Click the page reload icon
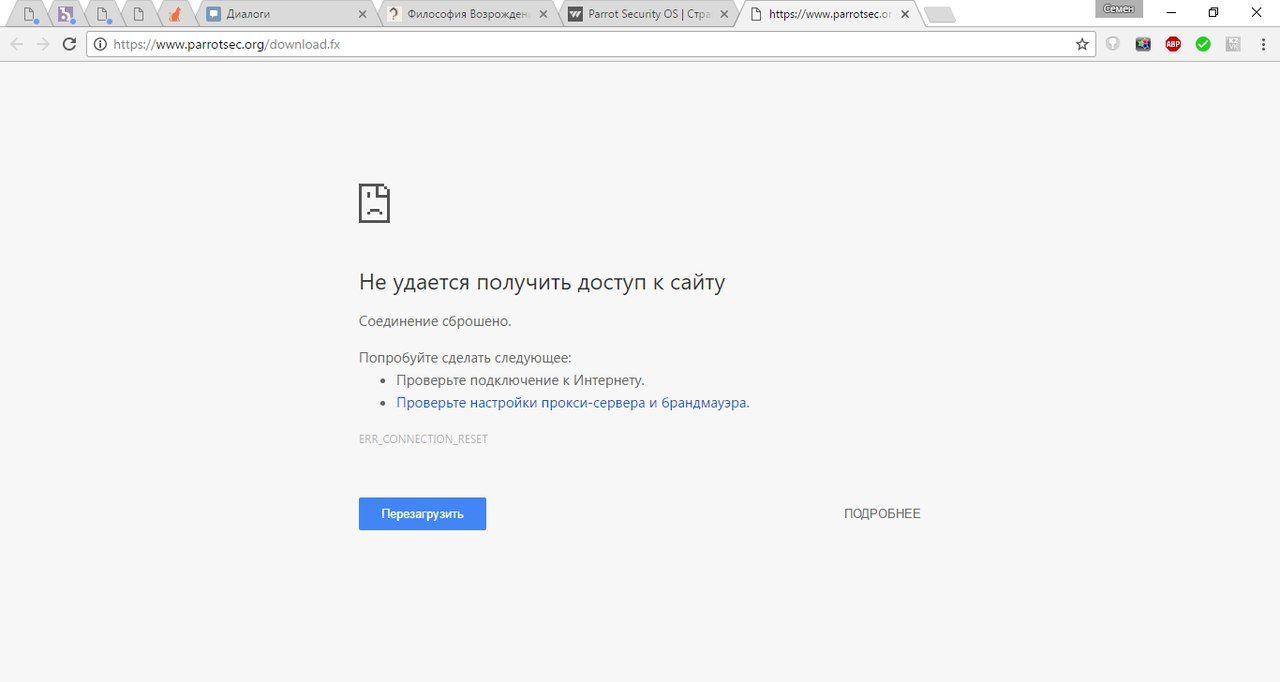Image resolution: width=1280 pixels, height=682 pixels. [x=69, y=44]
